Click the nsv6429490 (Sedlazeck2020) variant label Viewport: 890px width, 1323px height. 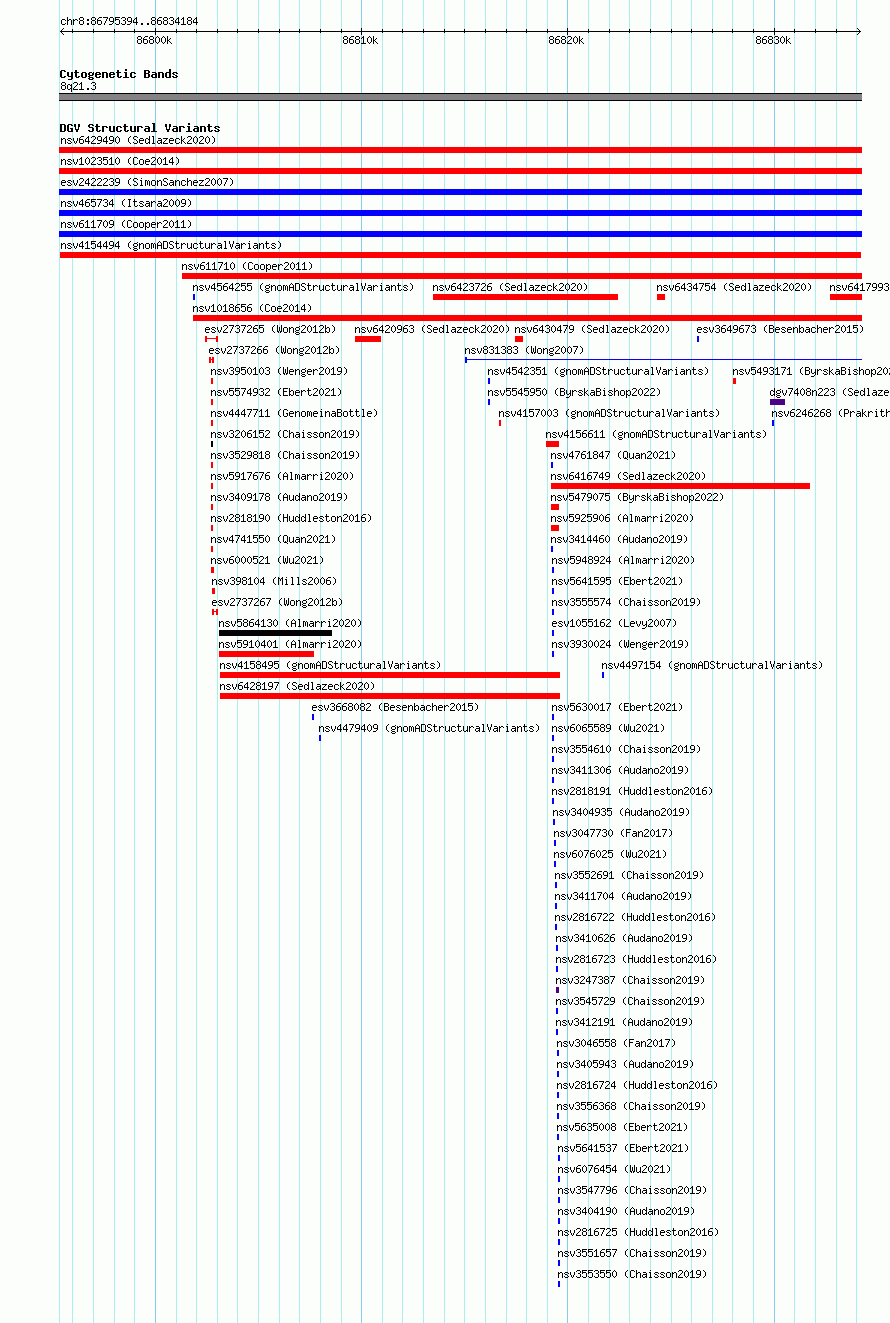point(137,141)
